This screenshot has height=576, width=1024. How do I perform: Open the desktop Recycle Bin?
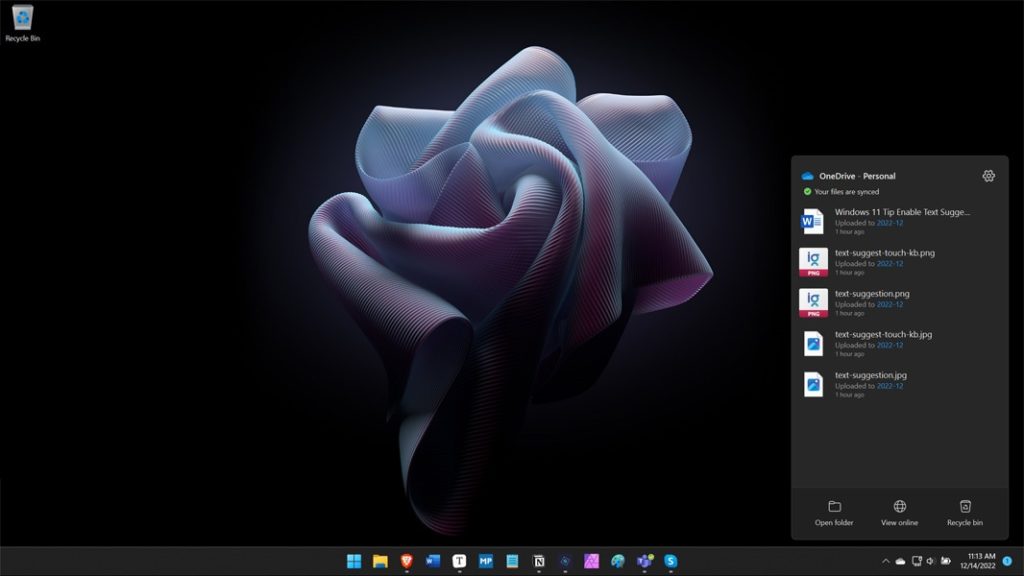click(22, 22)
